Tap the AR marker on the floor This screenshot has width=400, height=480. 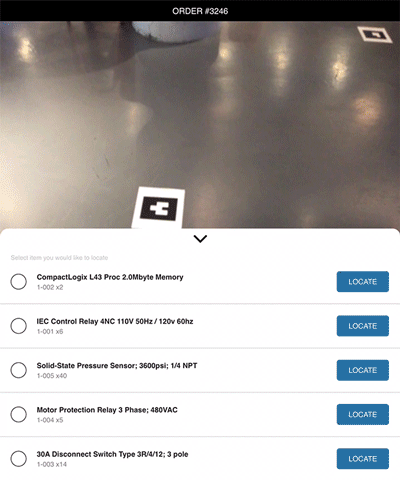click(x=159, y=208)
